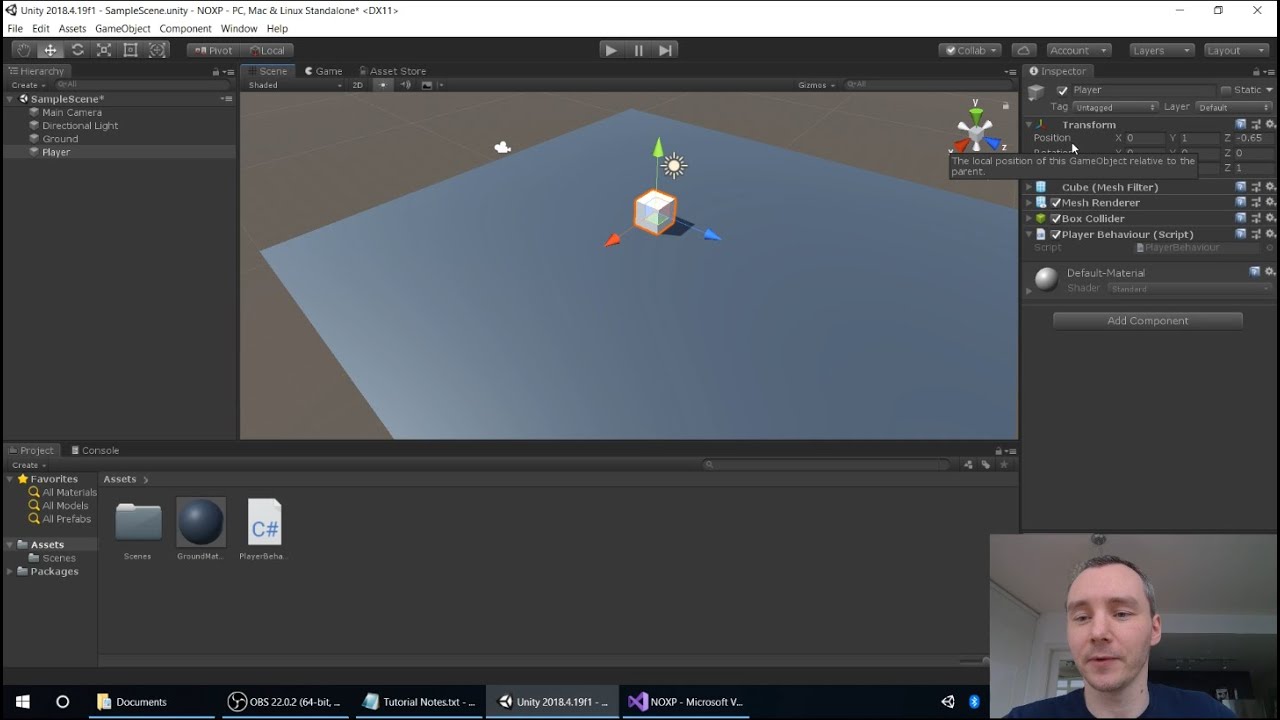
Task: Click the Step frame button
Action: (x=665, y=50)
